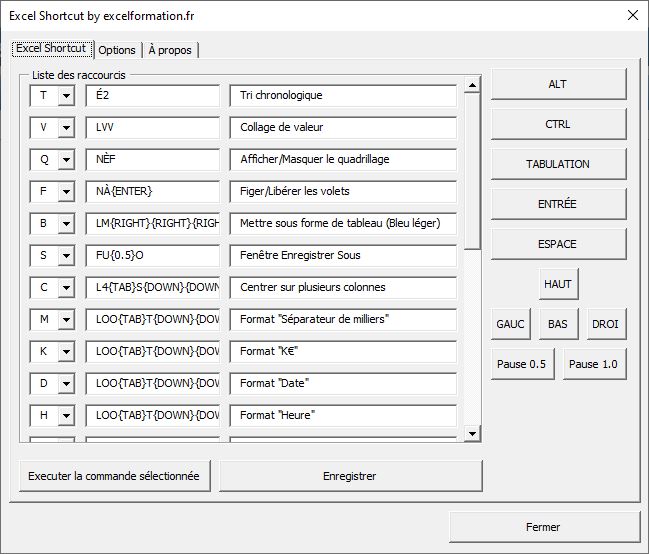Insert the BAS arrow key
Image resolution: width=649 pixels, height=554 pixels.
point(558,324)
